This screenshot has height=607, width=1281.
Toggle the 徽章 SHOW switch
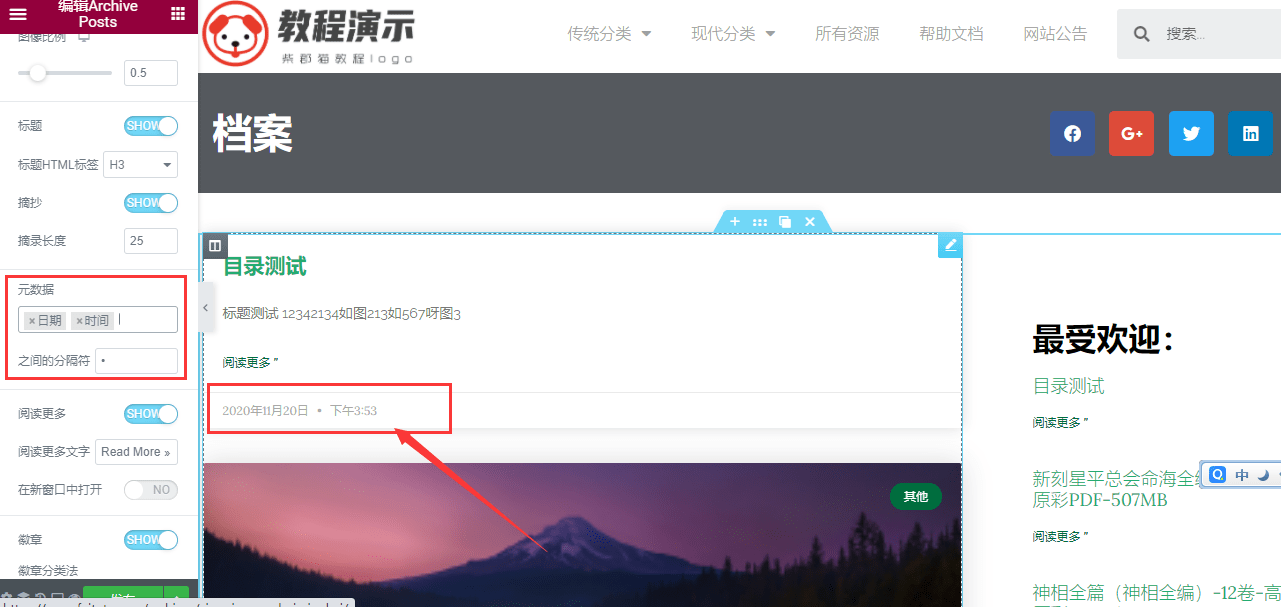pos(150,539)
